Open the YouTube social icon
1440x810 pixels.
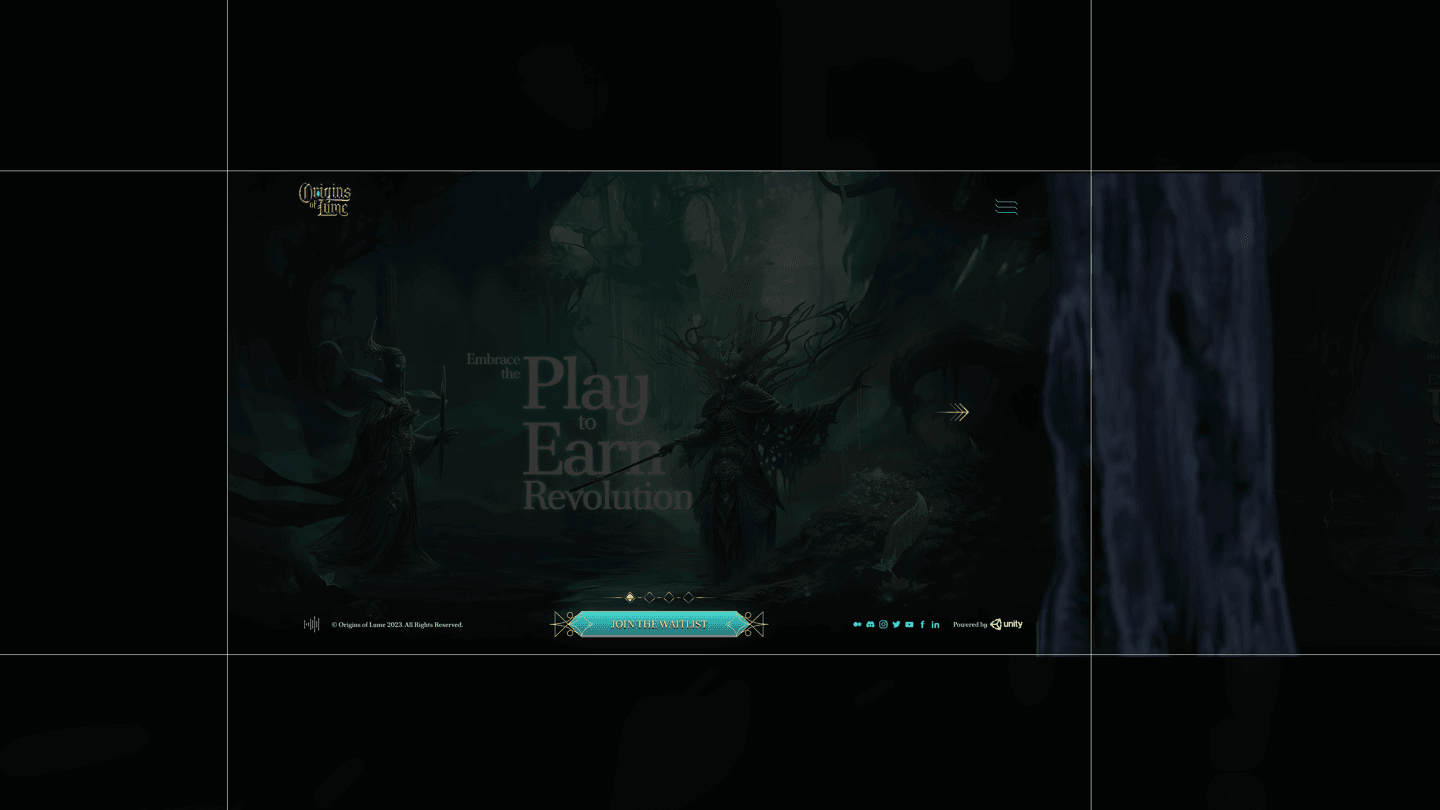(x=909, y=624)
